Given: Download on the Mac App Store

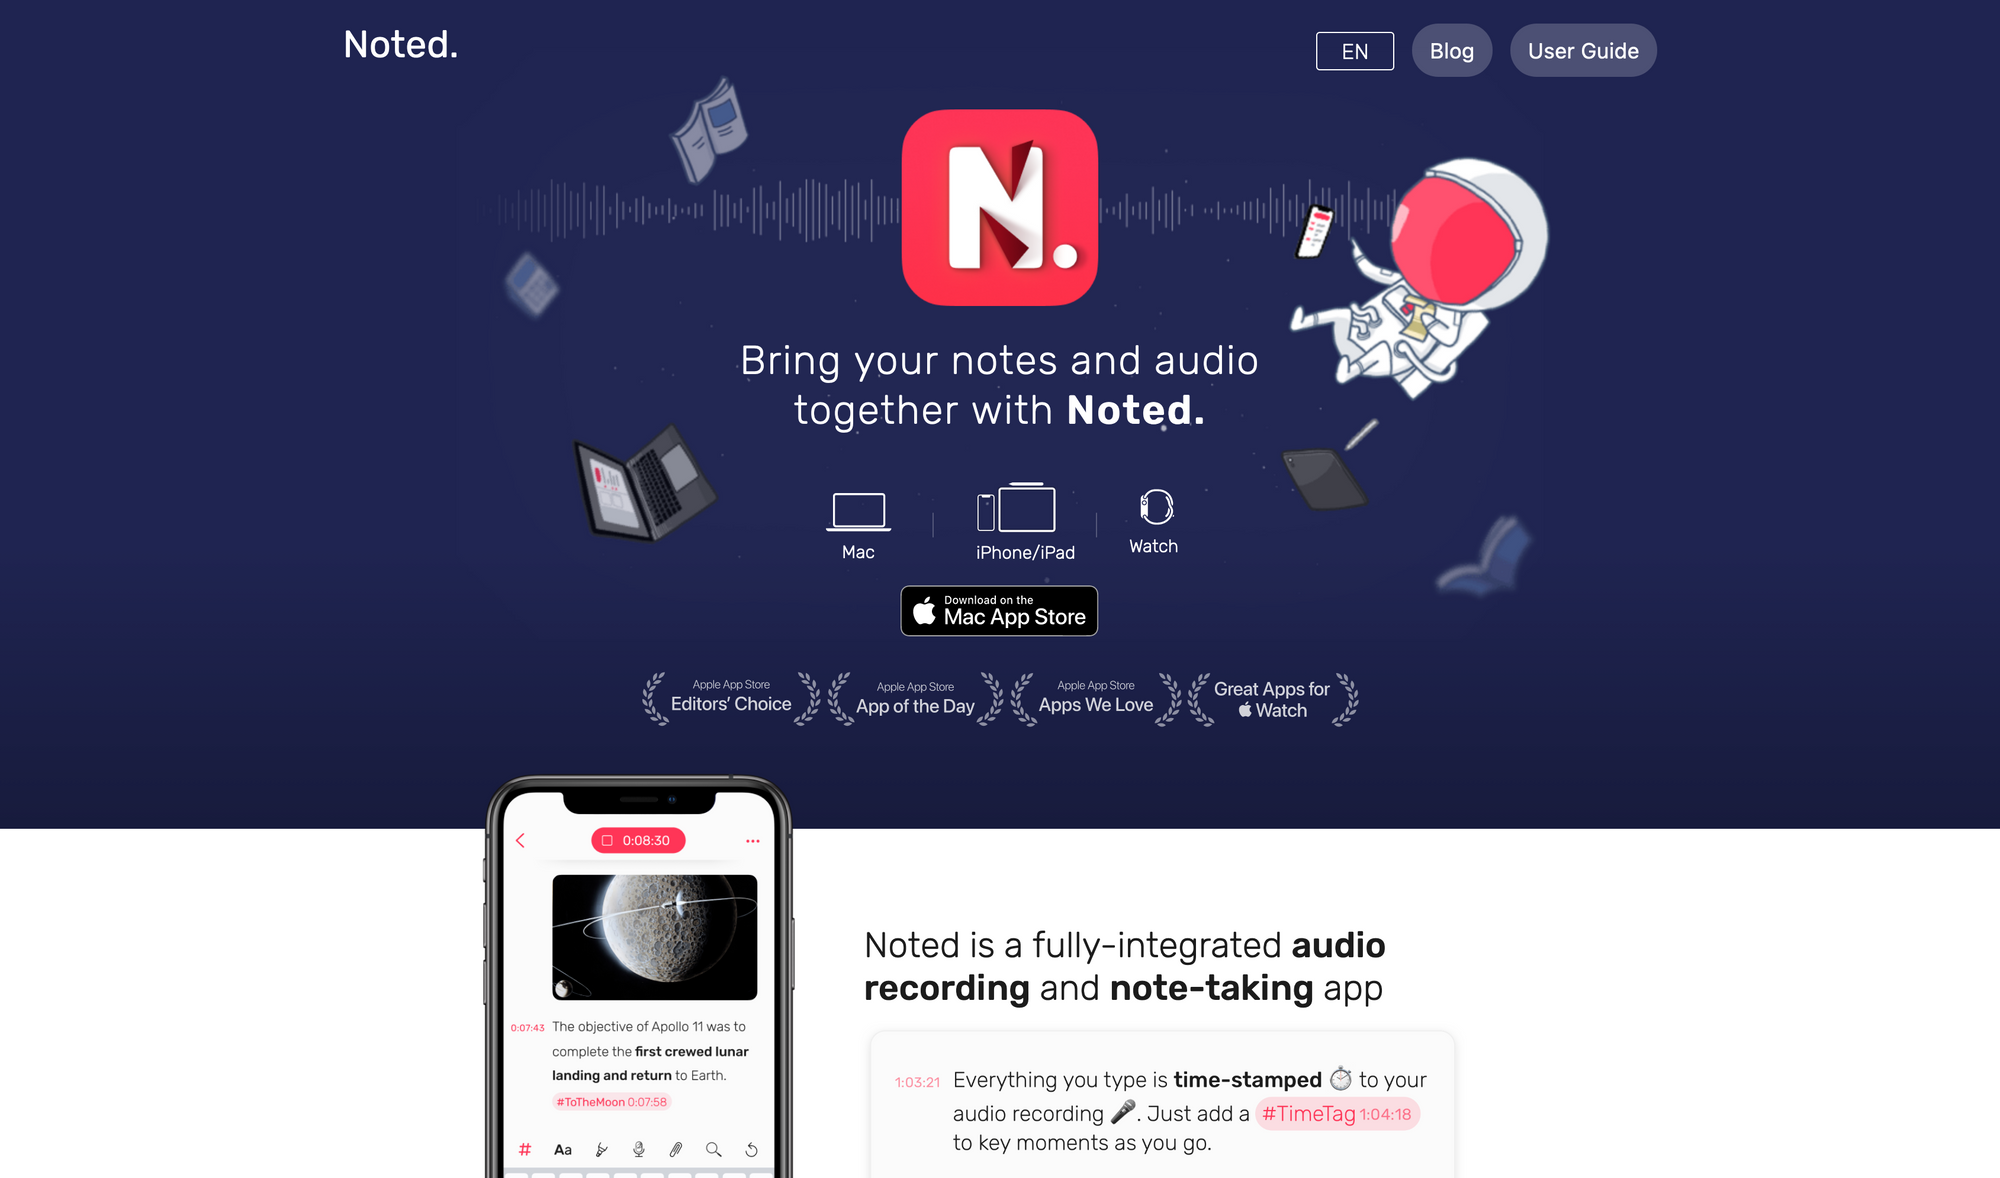Looking at the screenshot, I should point(1000,610).
